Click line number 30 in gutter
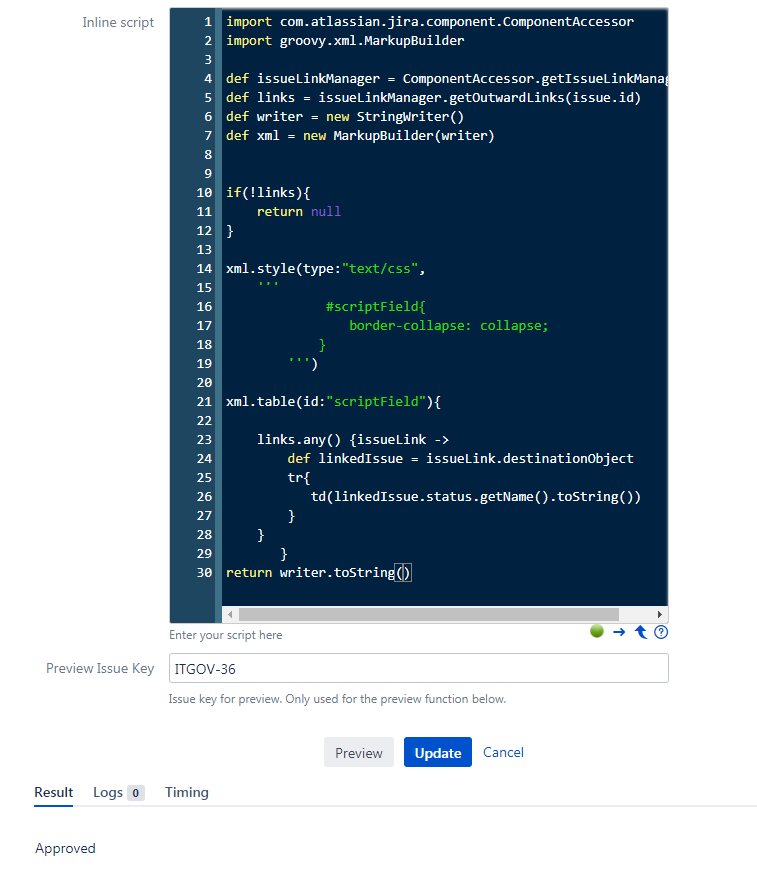 click(204, 572)
